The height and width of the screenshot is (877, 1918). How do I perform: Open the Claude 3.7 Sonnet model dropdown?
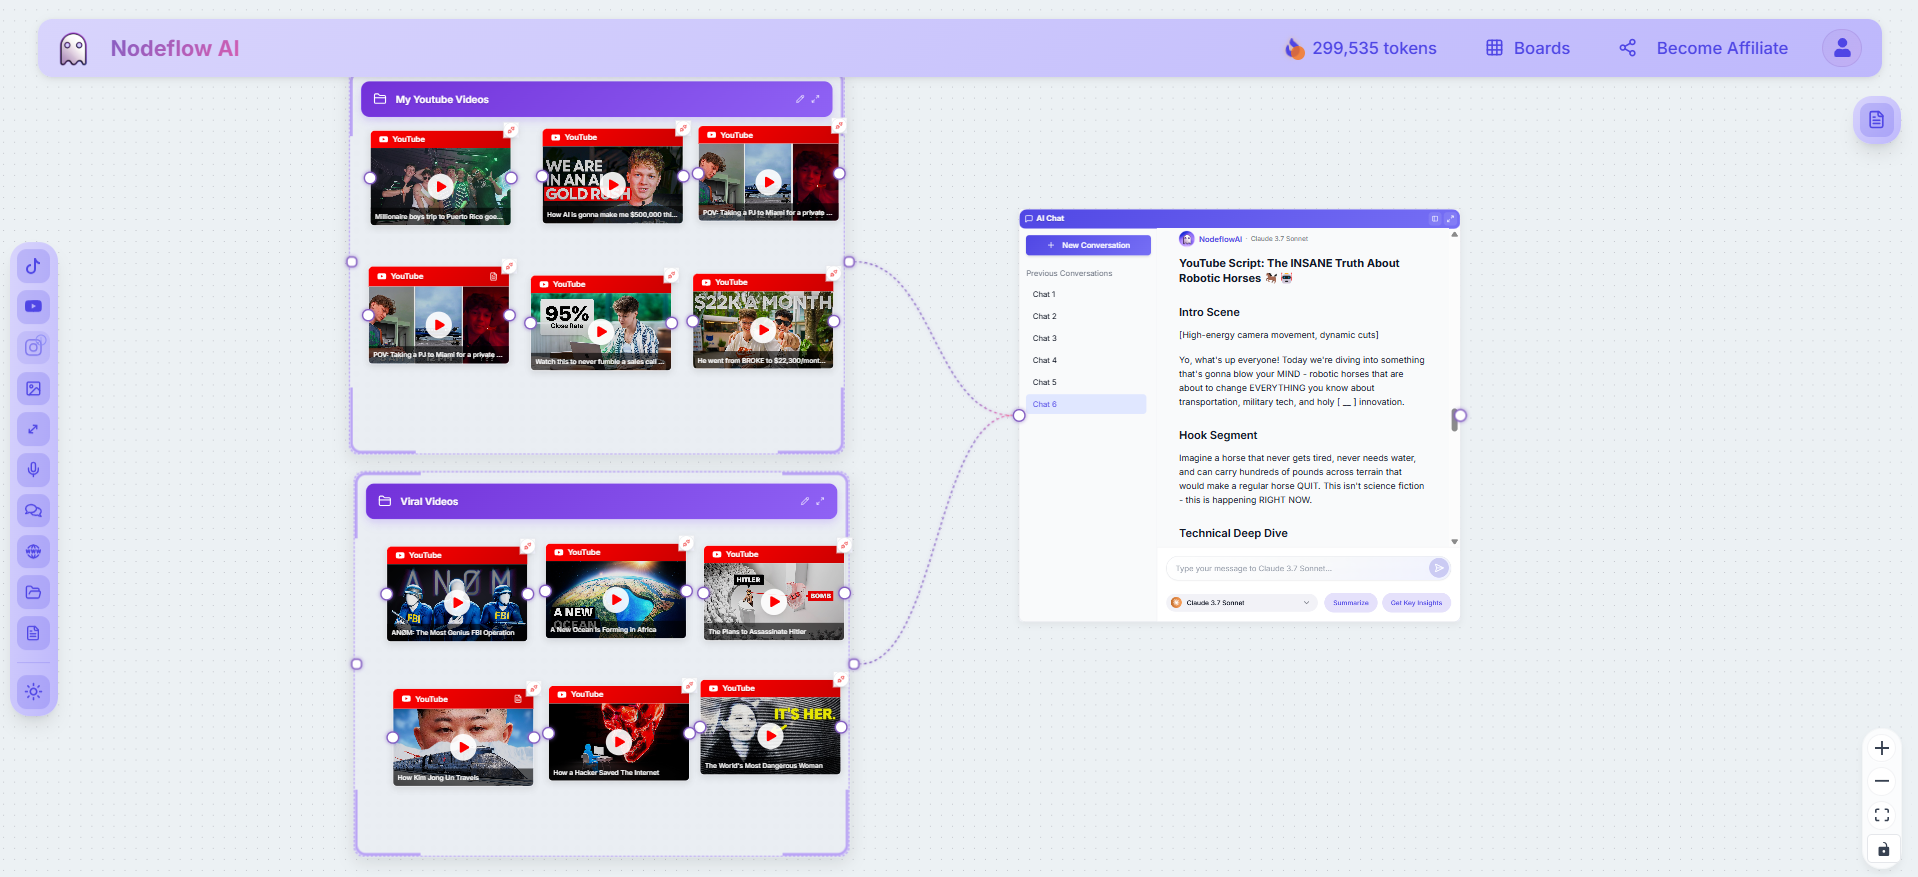(x=1240, y=603)
